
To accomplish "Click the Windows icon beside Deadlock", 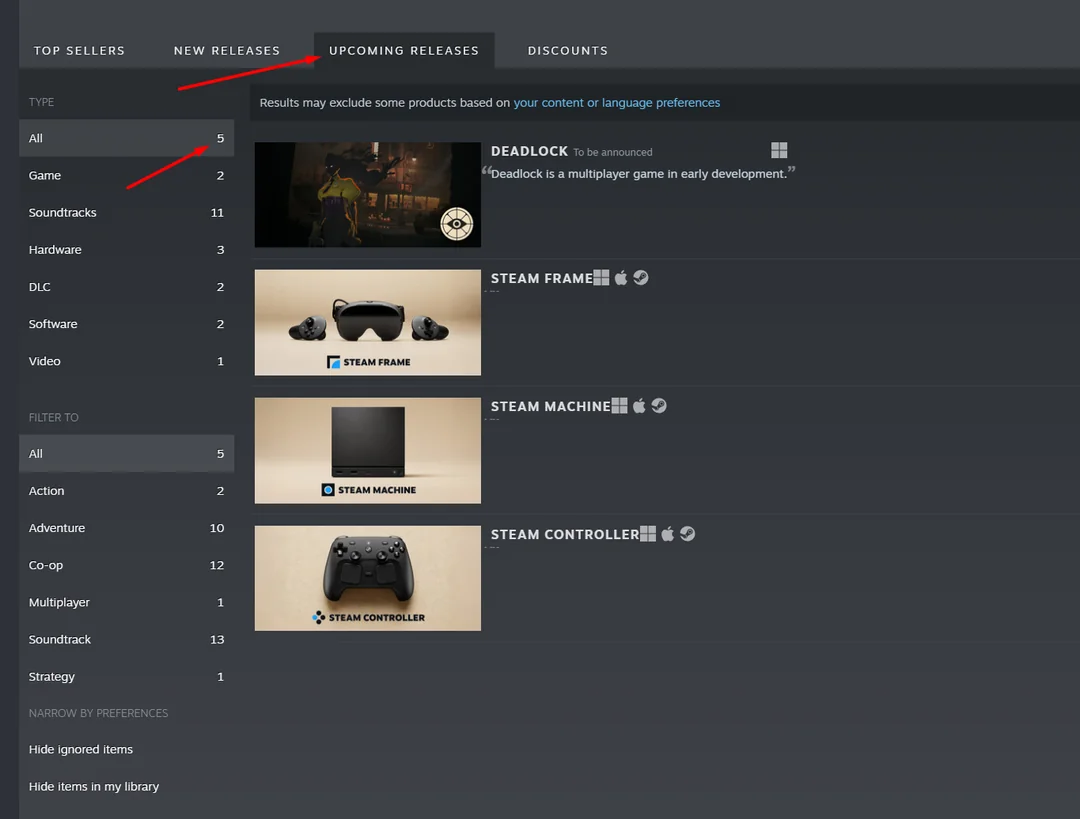I will tap(779, 150).
